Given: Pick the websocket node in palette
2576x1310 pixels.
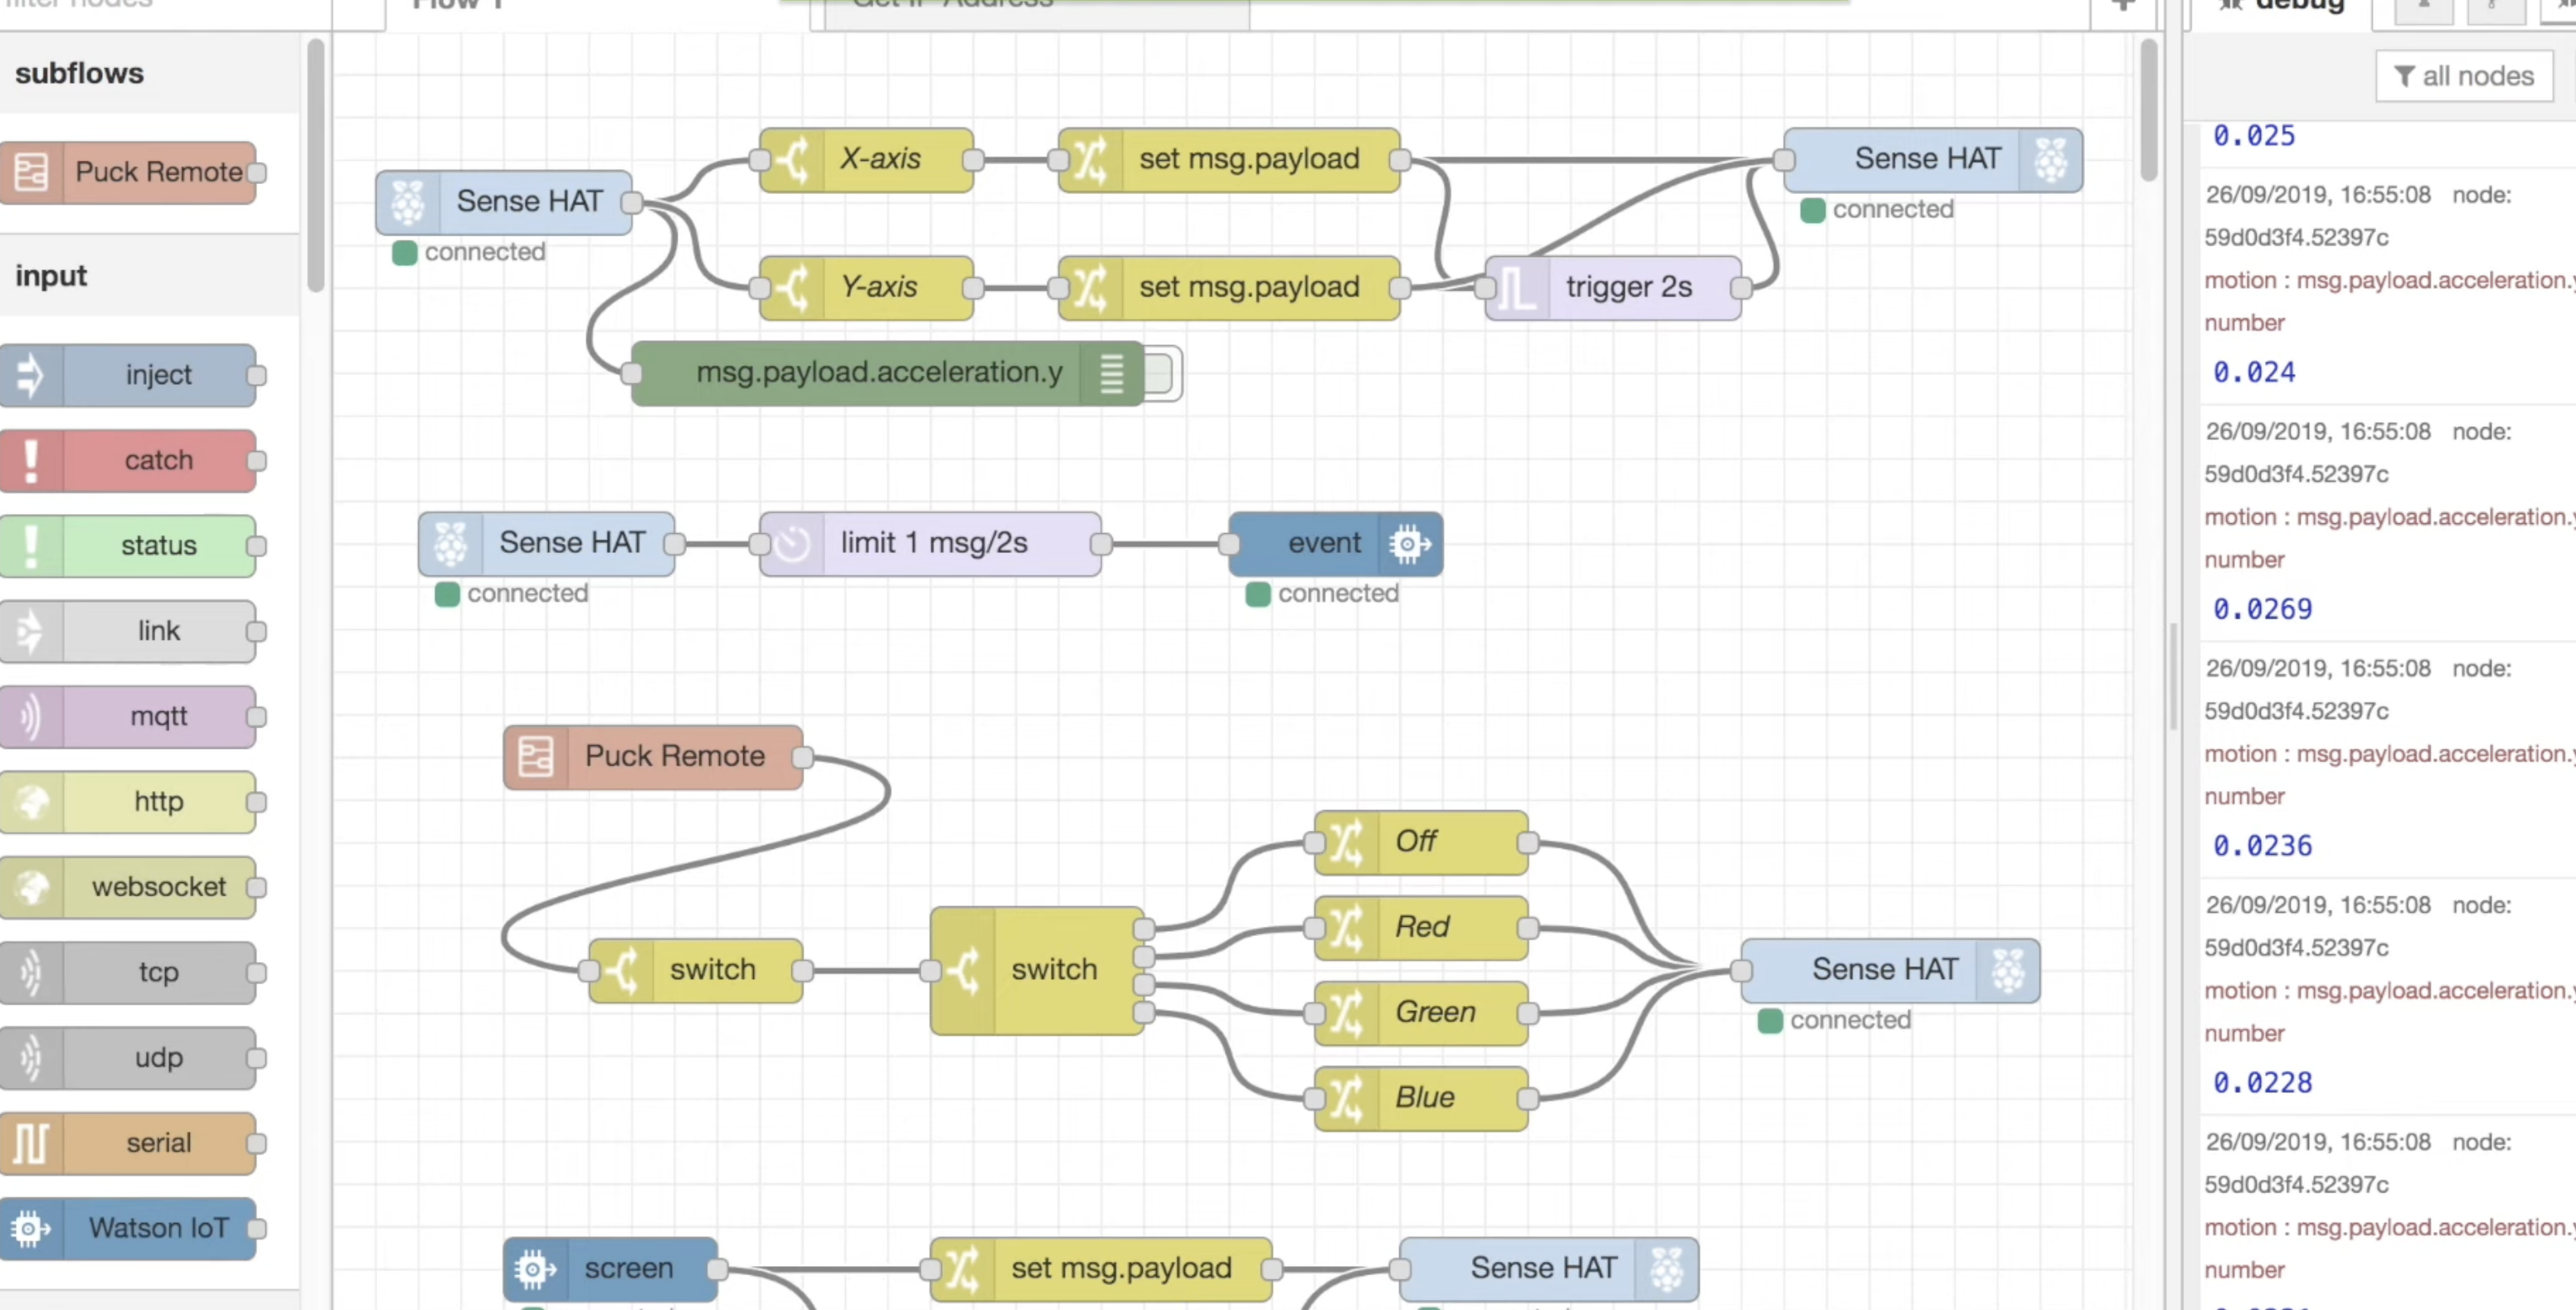Looking at the screenshot, I should [x=128, y=887].
